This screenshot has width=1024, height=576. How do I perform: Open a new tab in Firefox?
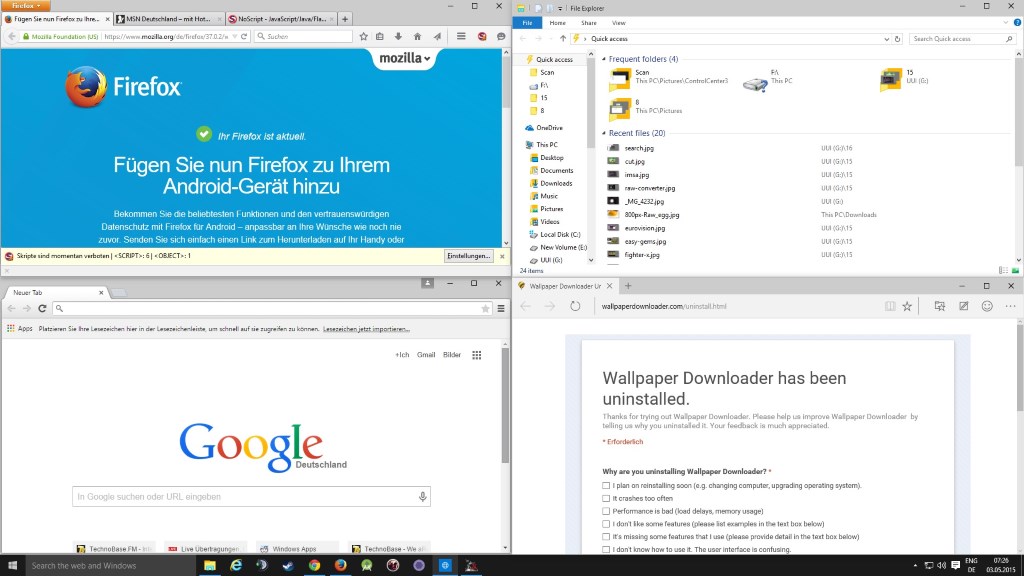[345, 19]
